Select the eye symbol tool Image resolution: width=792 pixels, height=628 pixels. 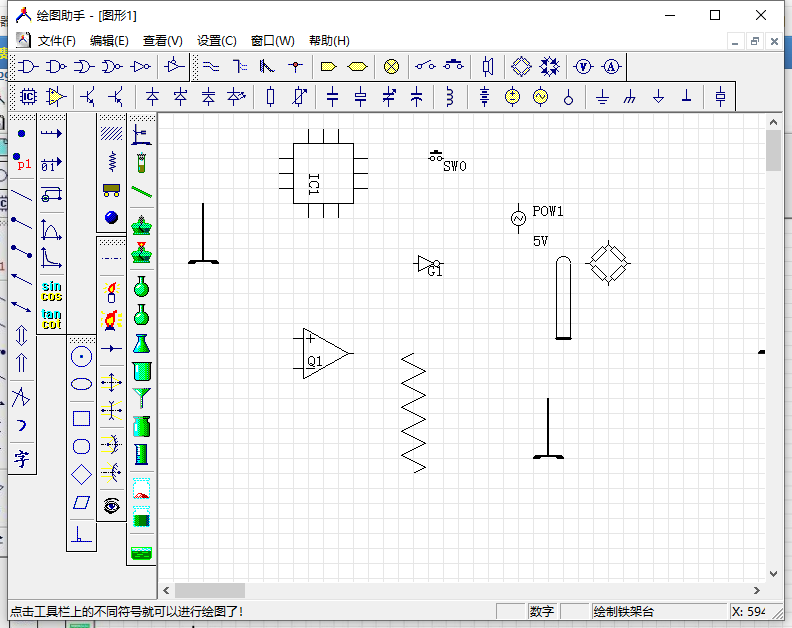[x=111, y=505]
